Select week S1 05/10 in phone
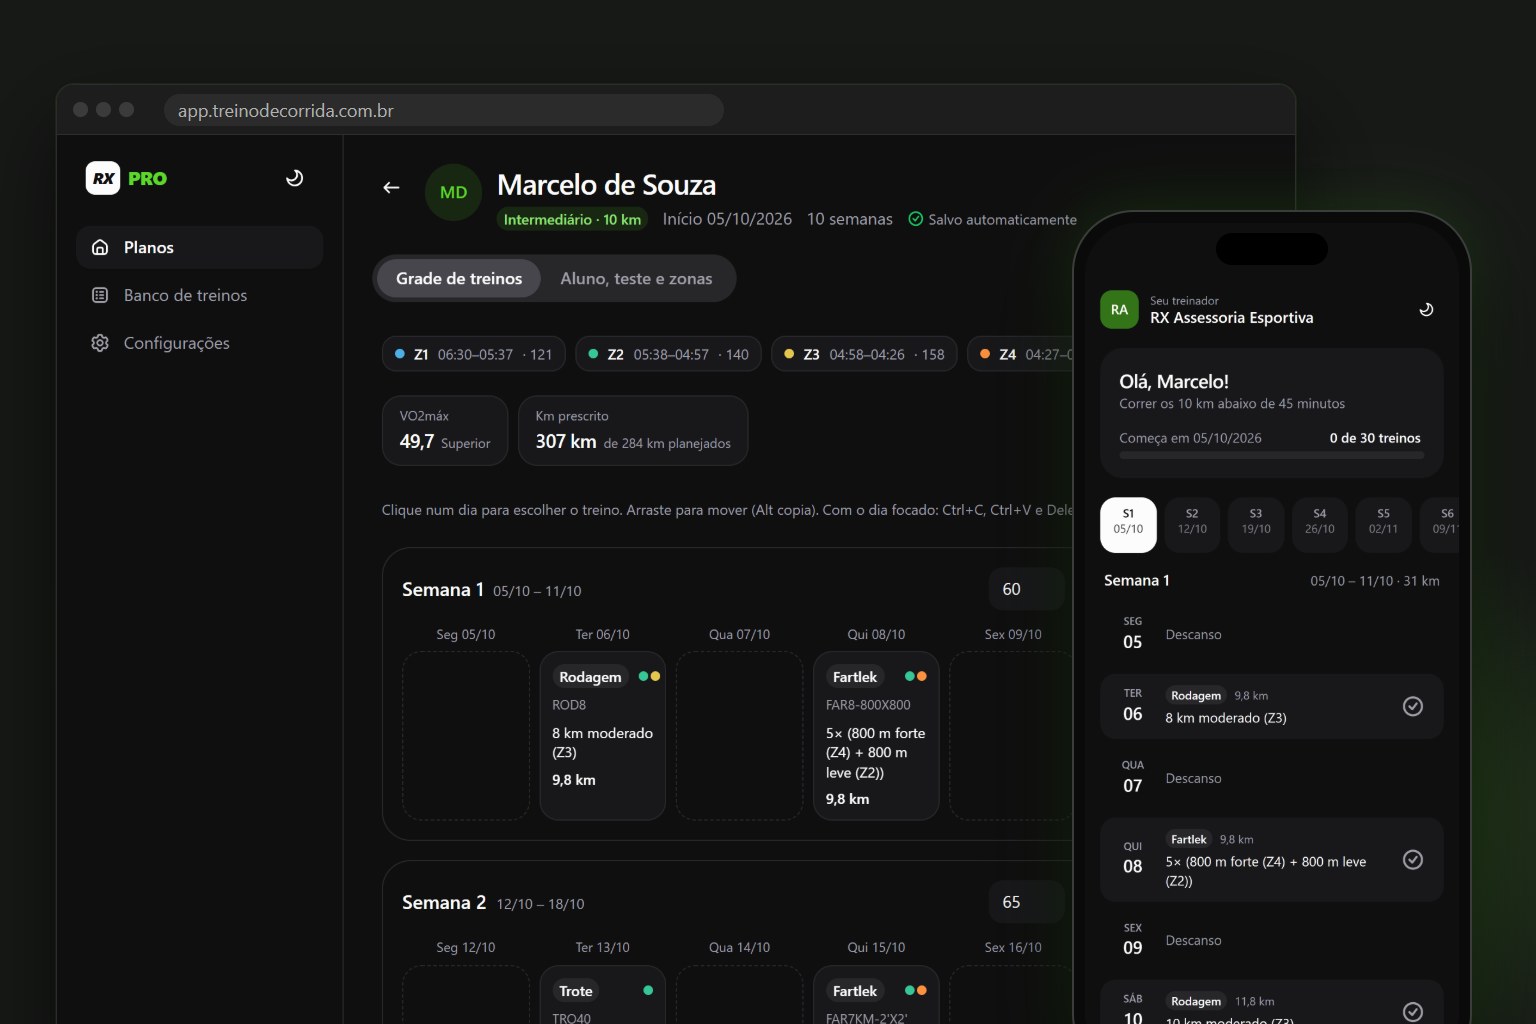1536x1024 pixels. click(x=1128, y=525)
